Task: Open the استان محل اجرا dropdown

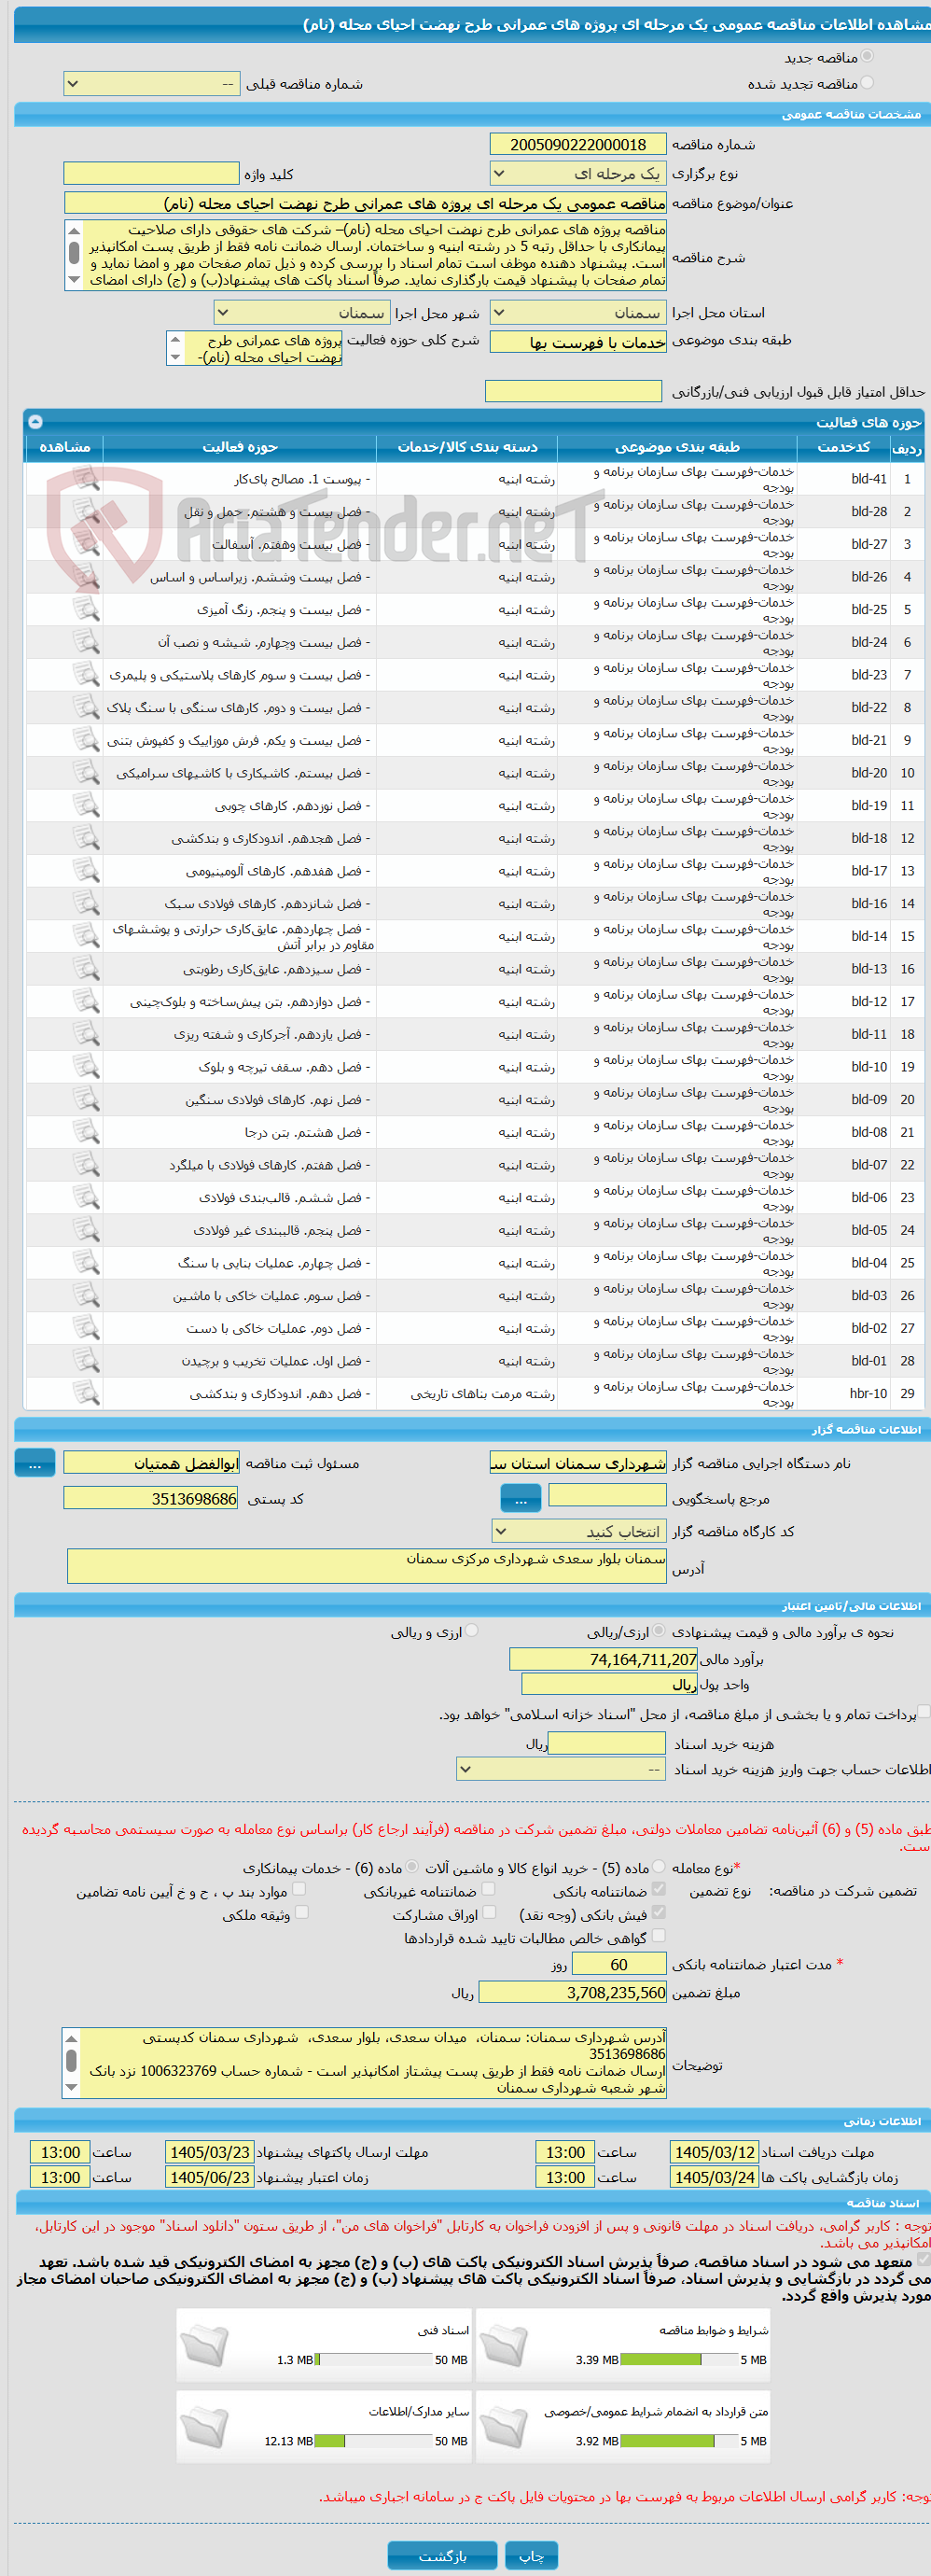Action: [x=578, y=313]
